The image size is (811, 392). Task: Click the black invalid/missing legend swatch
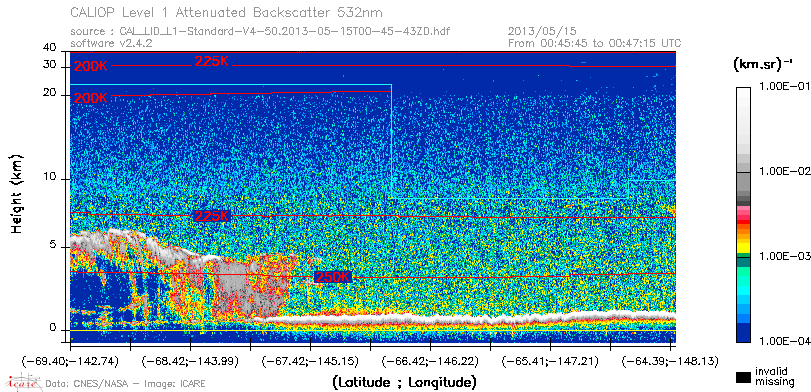pos(743,378)
